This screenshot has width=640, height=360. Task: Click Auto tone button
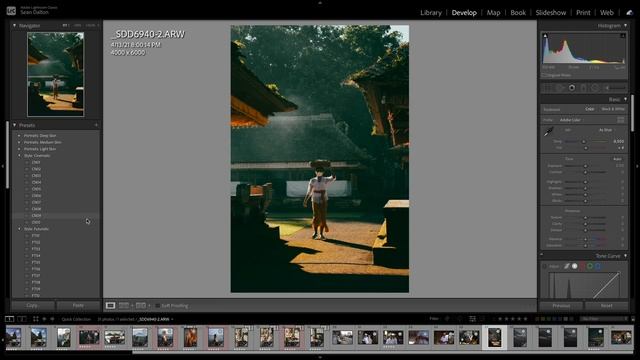tap(617, 159)
